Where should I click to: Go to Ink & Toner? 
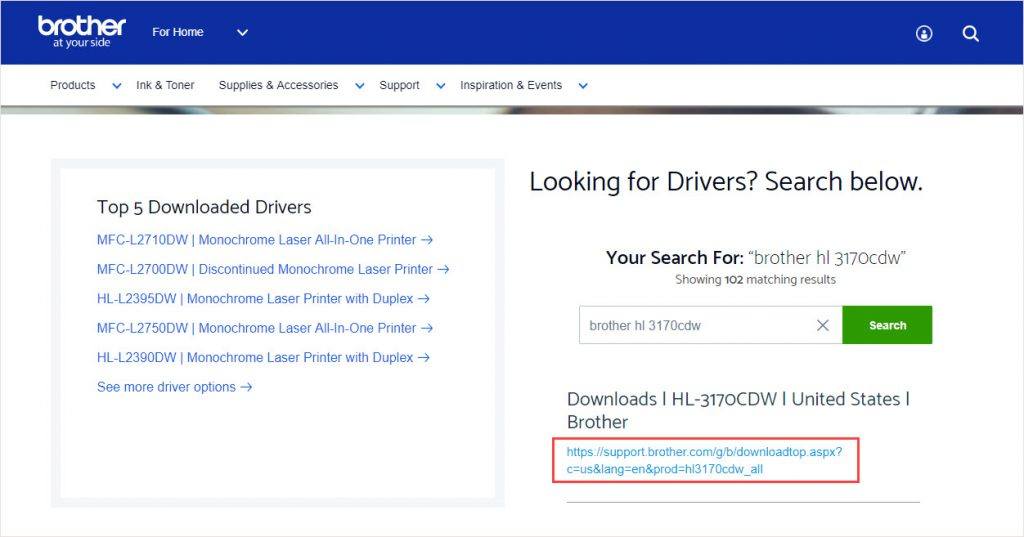click(x=165, y=85)
